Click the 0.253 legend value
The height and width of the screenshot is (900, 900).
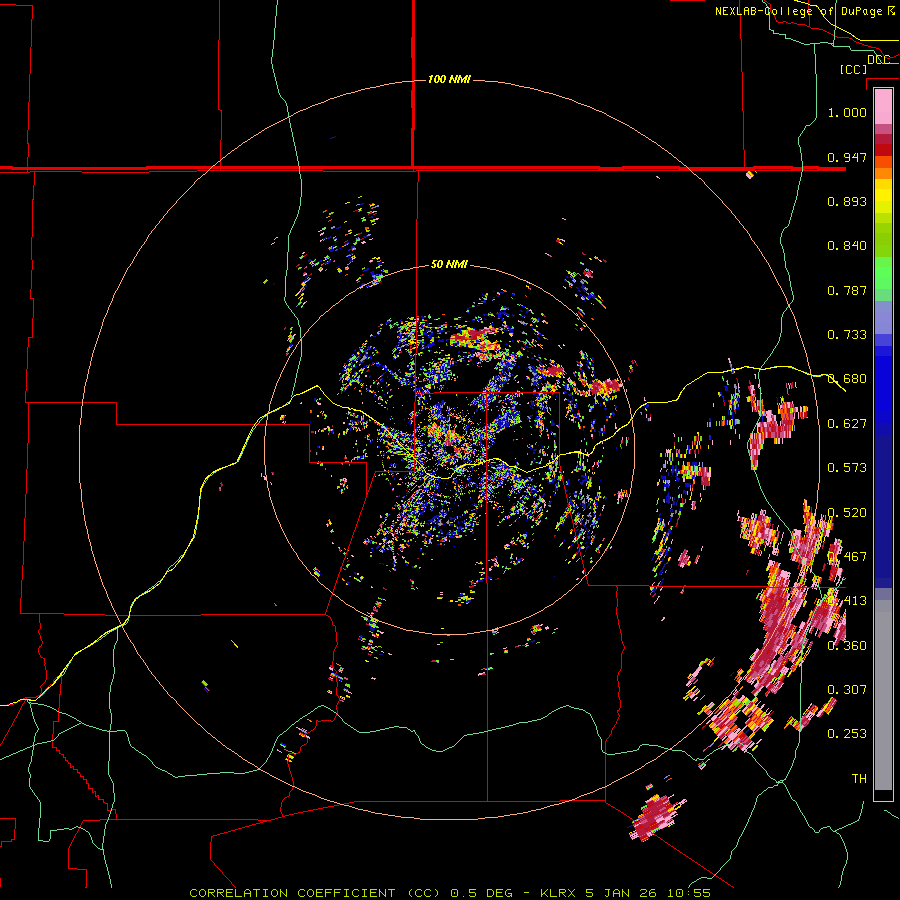pos(847,734)
